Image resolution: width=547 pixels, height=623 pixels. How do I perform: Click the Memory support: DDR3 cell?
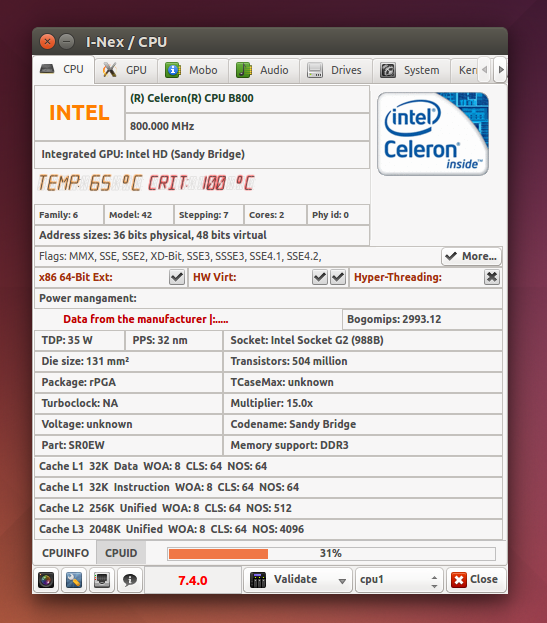tap(363, 445)
